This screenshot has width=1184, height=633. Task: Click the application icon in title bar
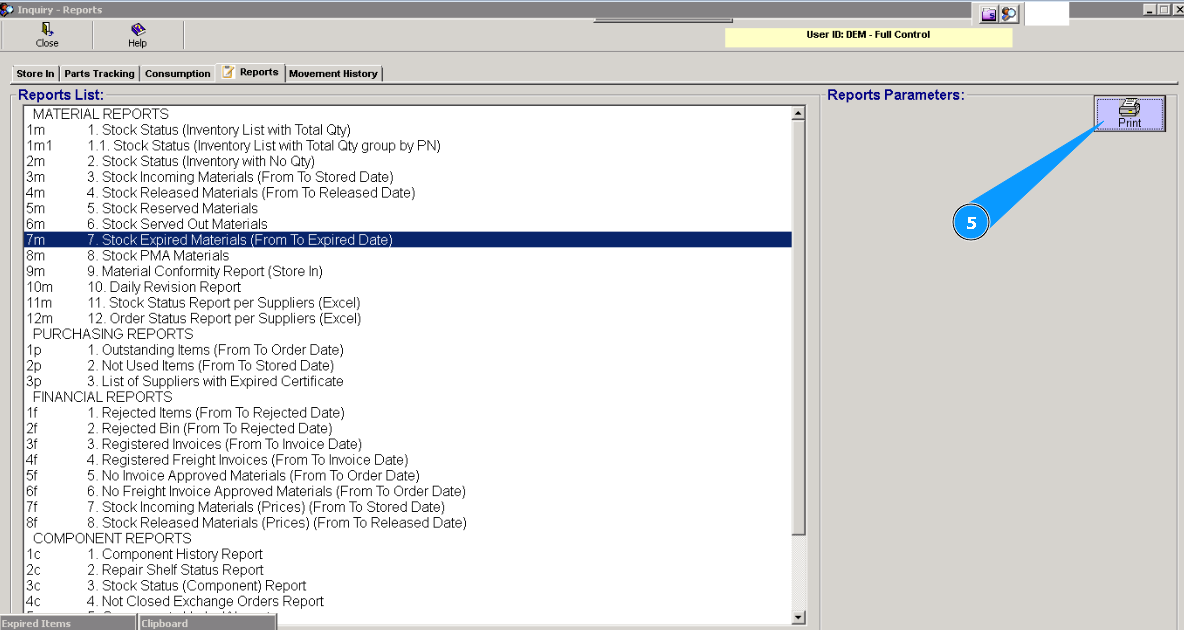[x=7, y=9]
